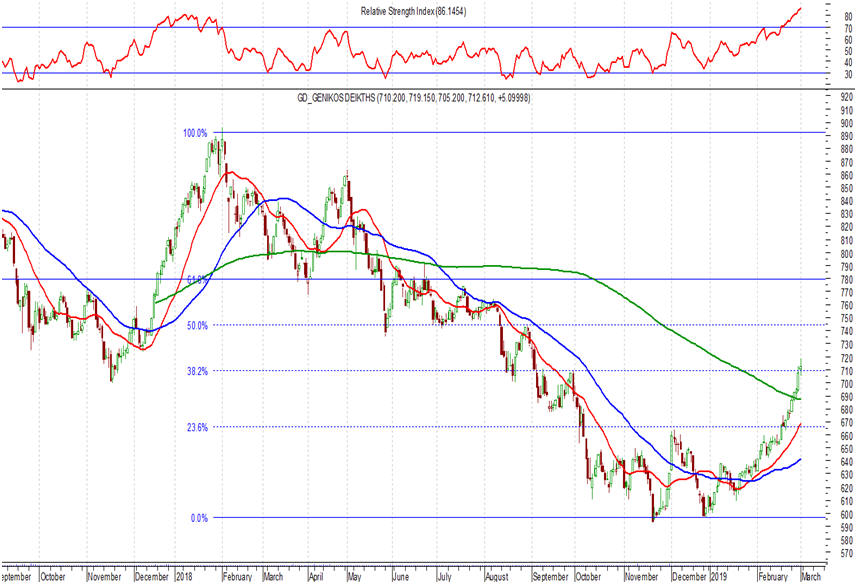Click price scale value 890
The width and height of the screenshot is (857, 584).
pos(846,137)
